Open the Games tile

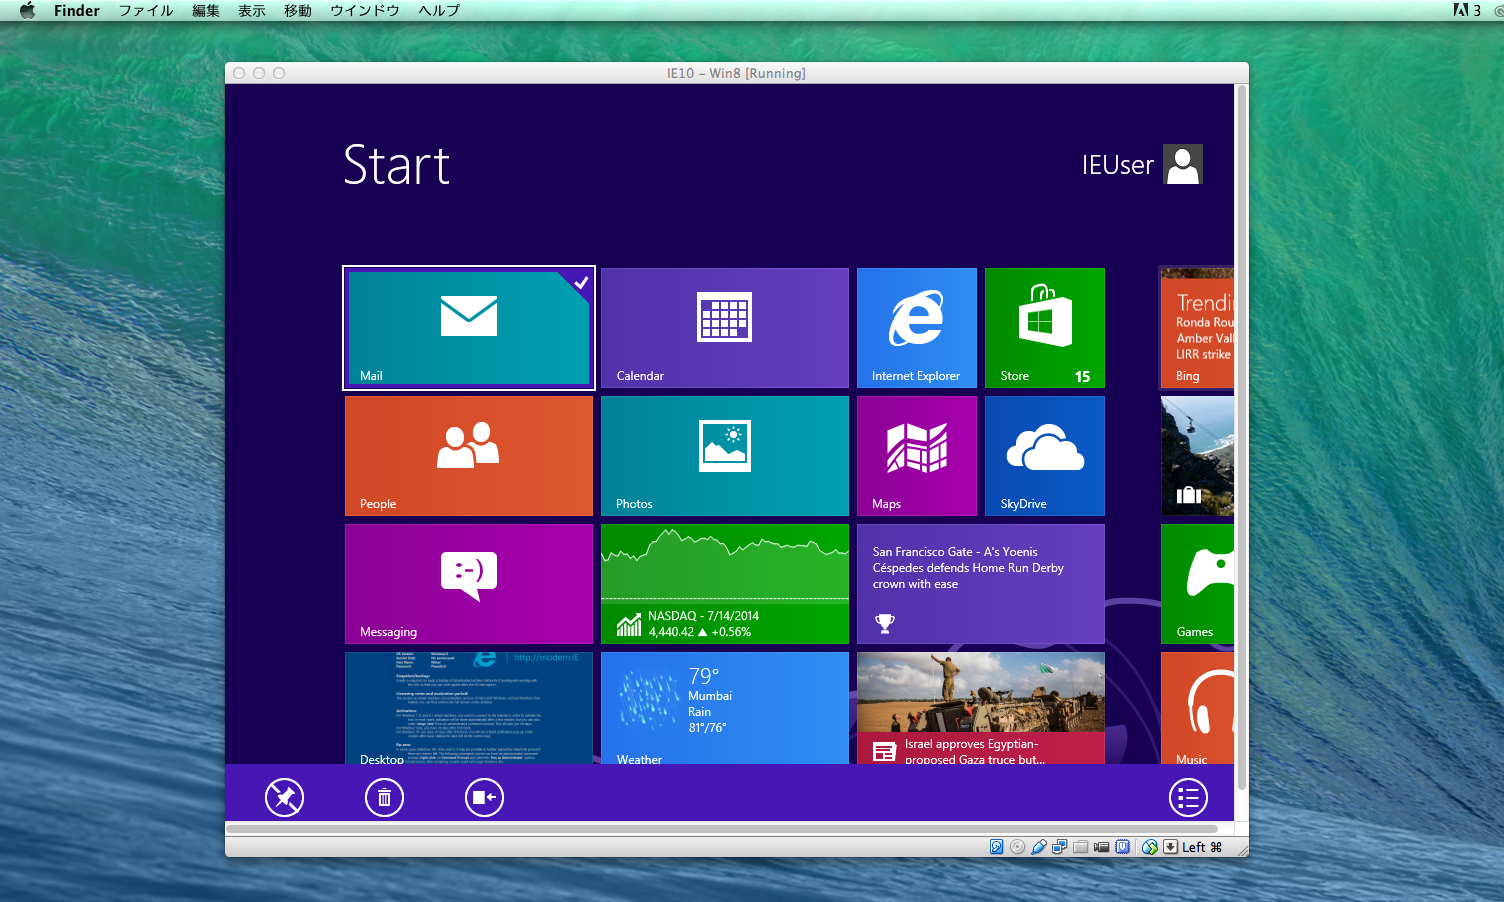(x=1197, y=584)
